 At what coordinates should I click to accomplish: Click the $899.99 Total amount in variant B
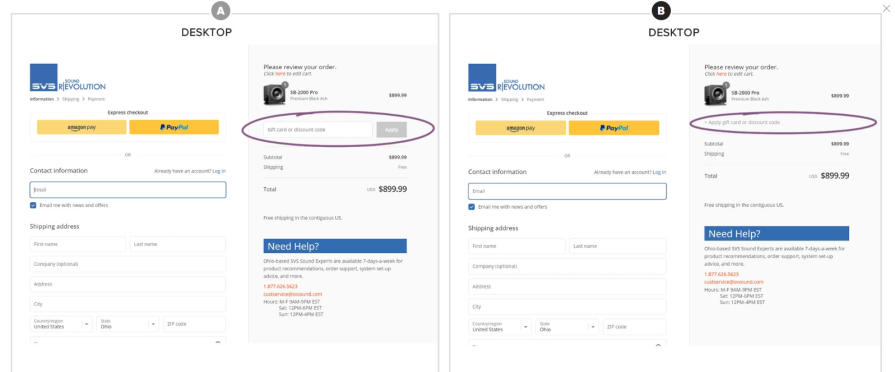[x=834, y=176]
